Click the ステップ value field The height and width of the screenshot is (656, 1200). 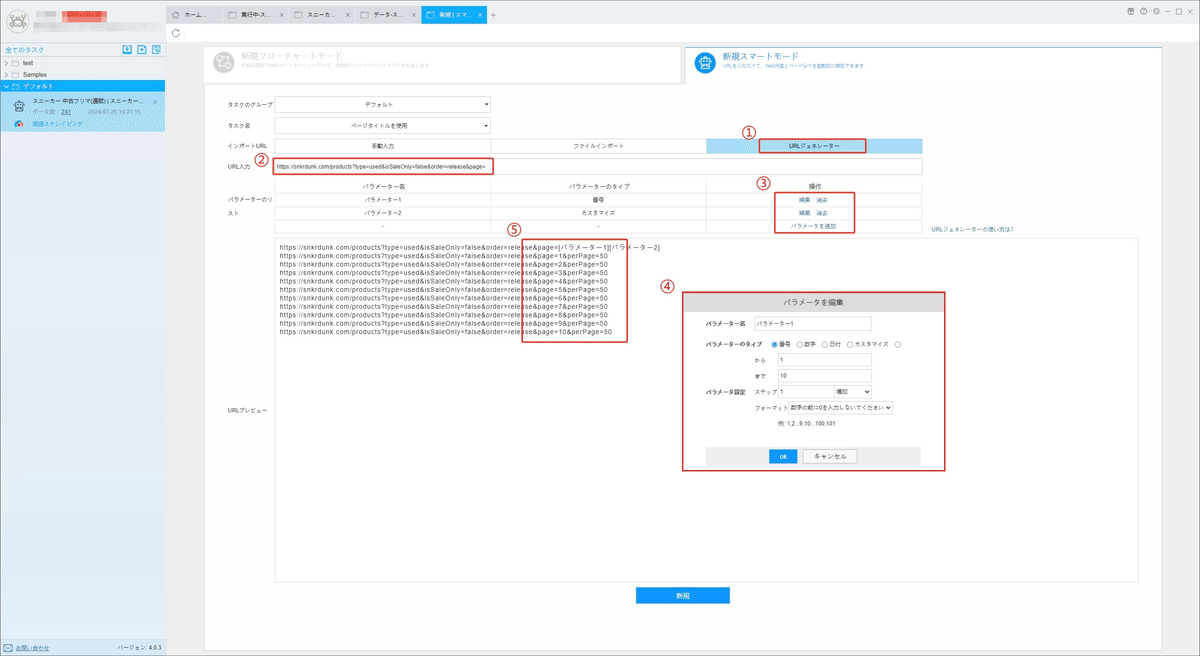pos(805,392)
